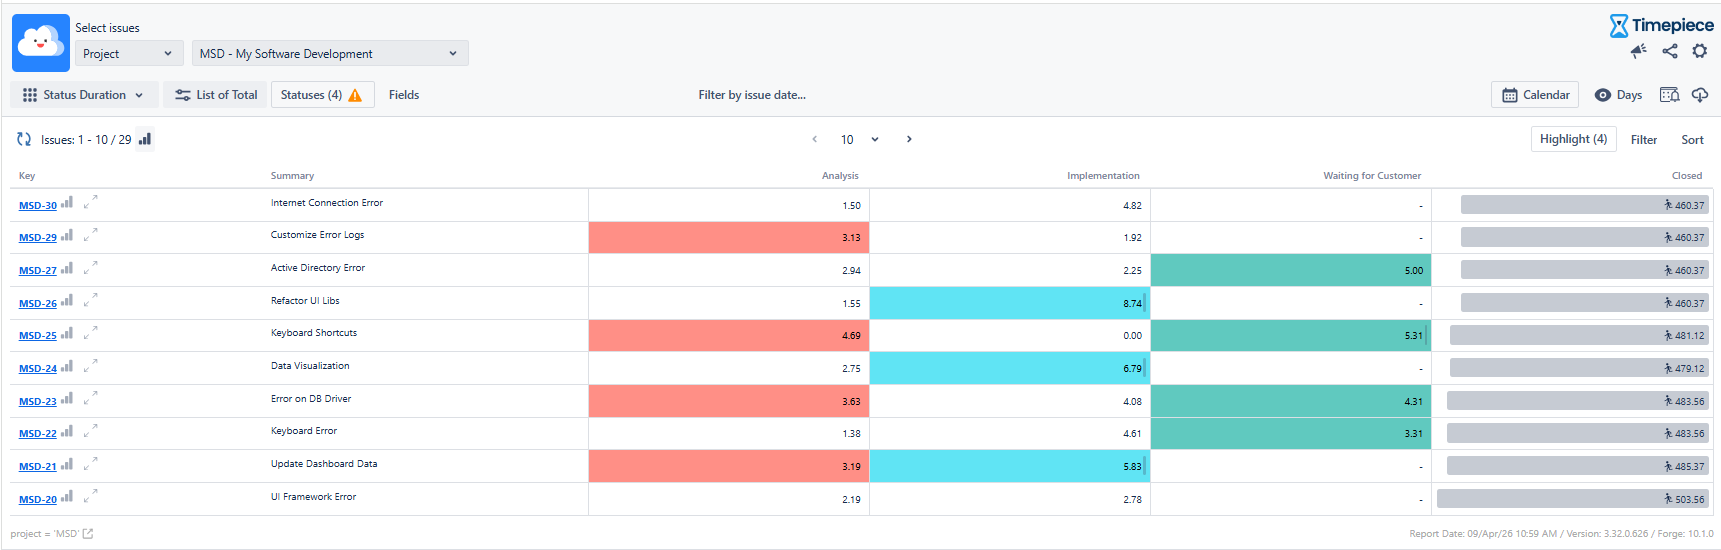Open the scheduled report calendar-bell icon
1721x550 pixels.
(x=1669, y=95)
